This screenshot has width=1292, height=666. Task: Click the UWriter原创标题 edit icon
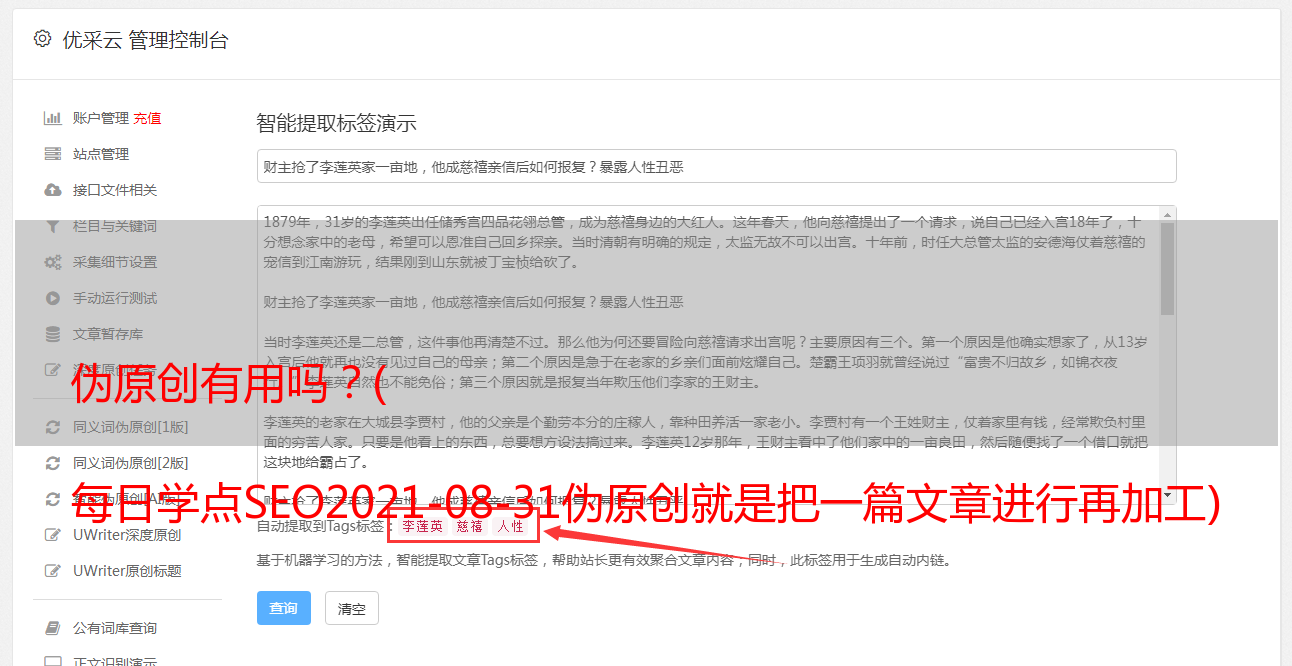pyautogui.click(x=53, y=571)
